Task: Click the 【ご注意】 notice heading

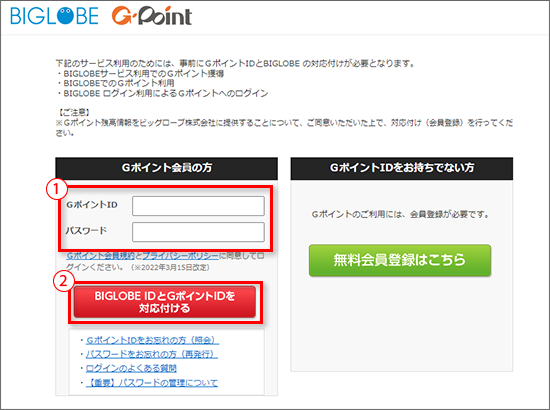Action: [74, 113]
